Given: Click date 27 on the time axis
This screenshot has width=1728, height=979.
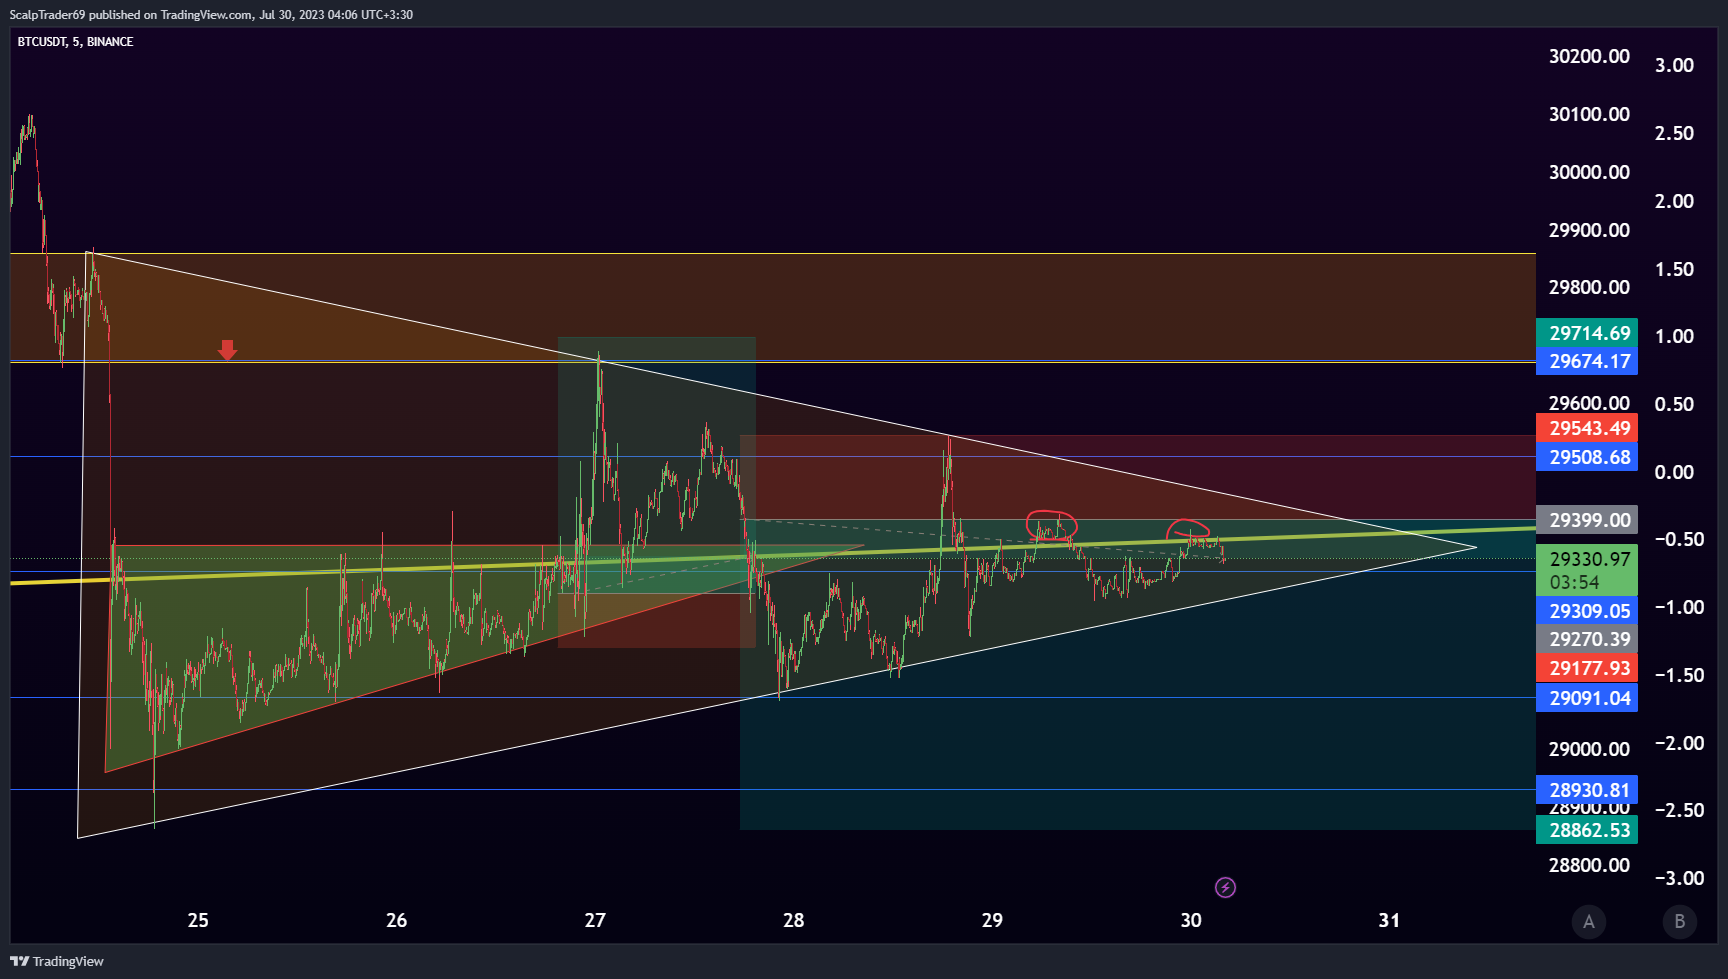Looking at the screenshot, I should click(x=595, y=920).
